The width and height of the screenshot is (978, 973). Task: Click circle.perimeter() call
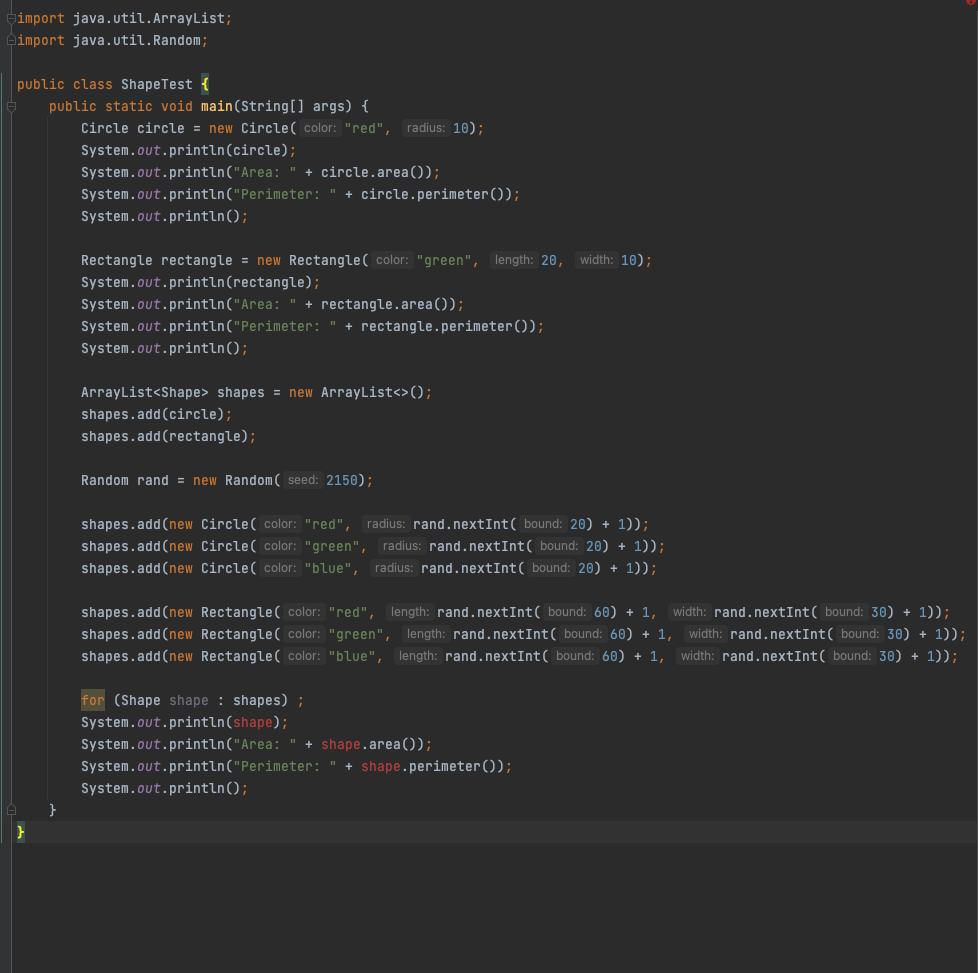tap(436, 195)
